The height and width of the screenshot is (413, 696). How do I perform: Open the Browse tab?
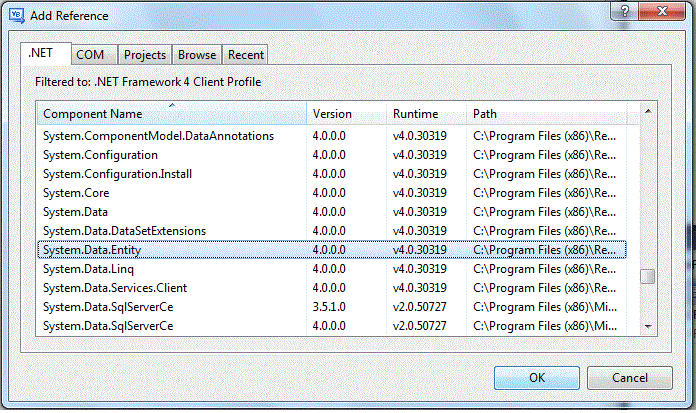[197, 55]
